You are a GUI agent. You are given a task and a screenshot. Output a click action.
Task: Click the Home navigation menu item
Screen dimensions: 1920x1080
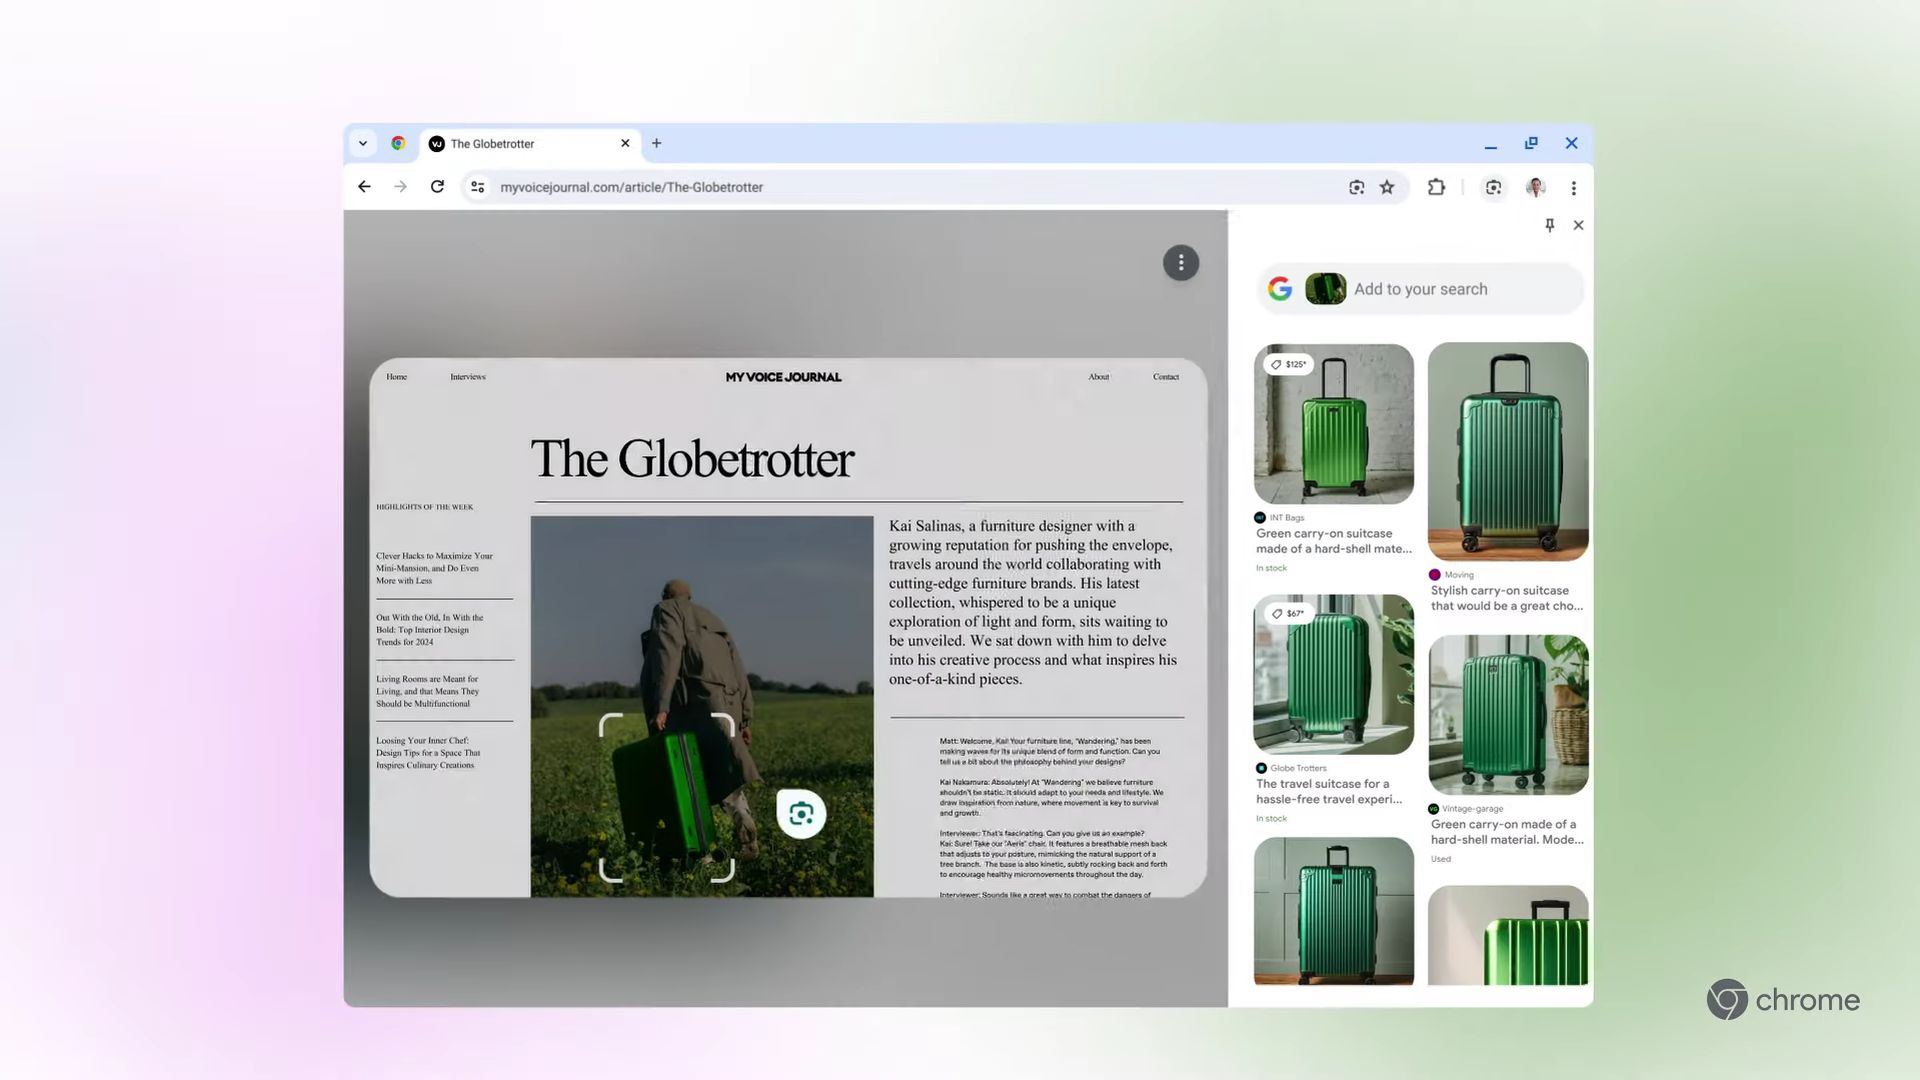click(396, 376)
